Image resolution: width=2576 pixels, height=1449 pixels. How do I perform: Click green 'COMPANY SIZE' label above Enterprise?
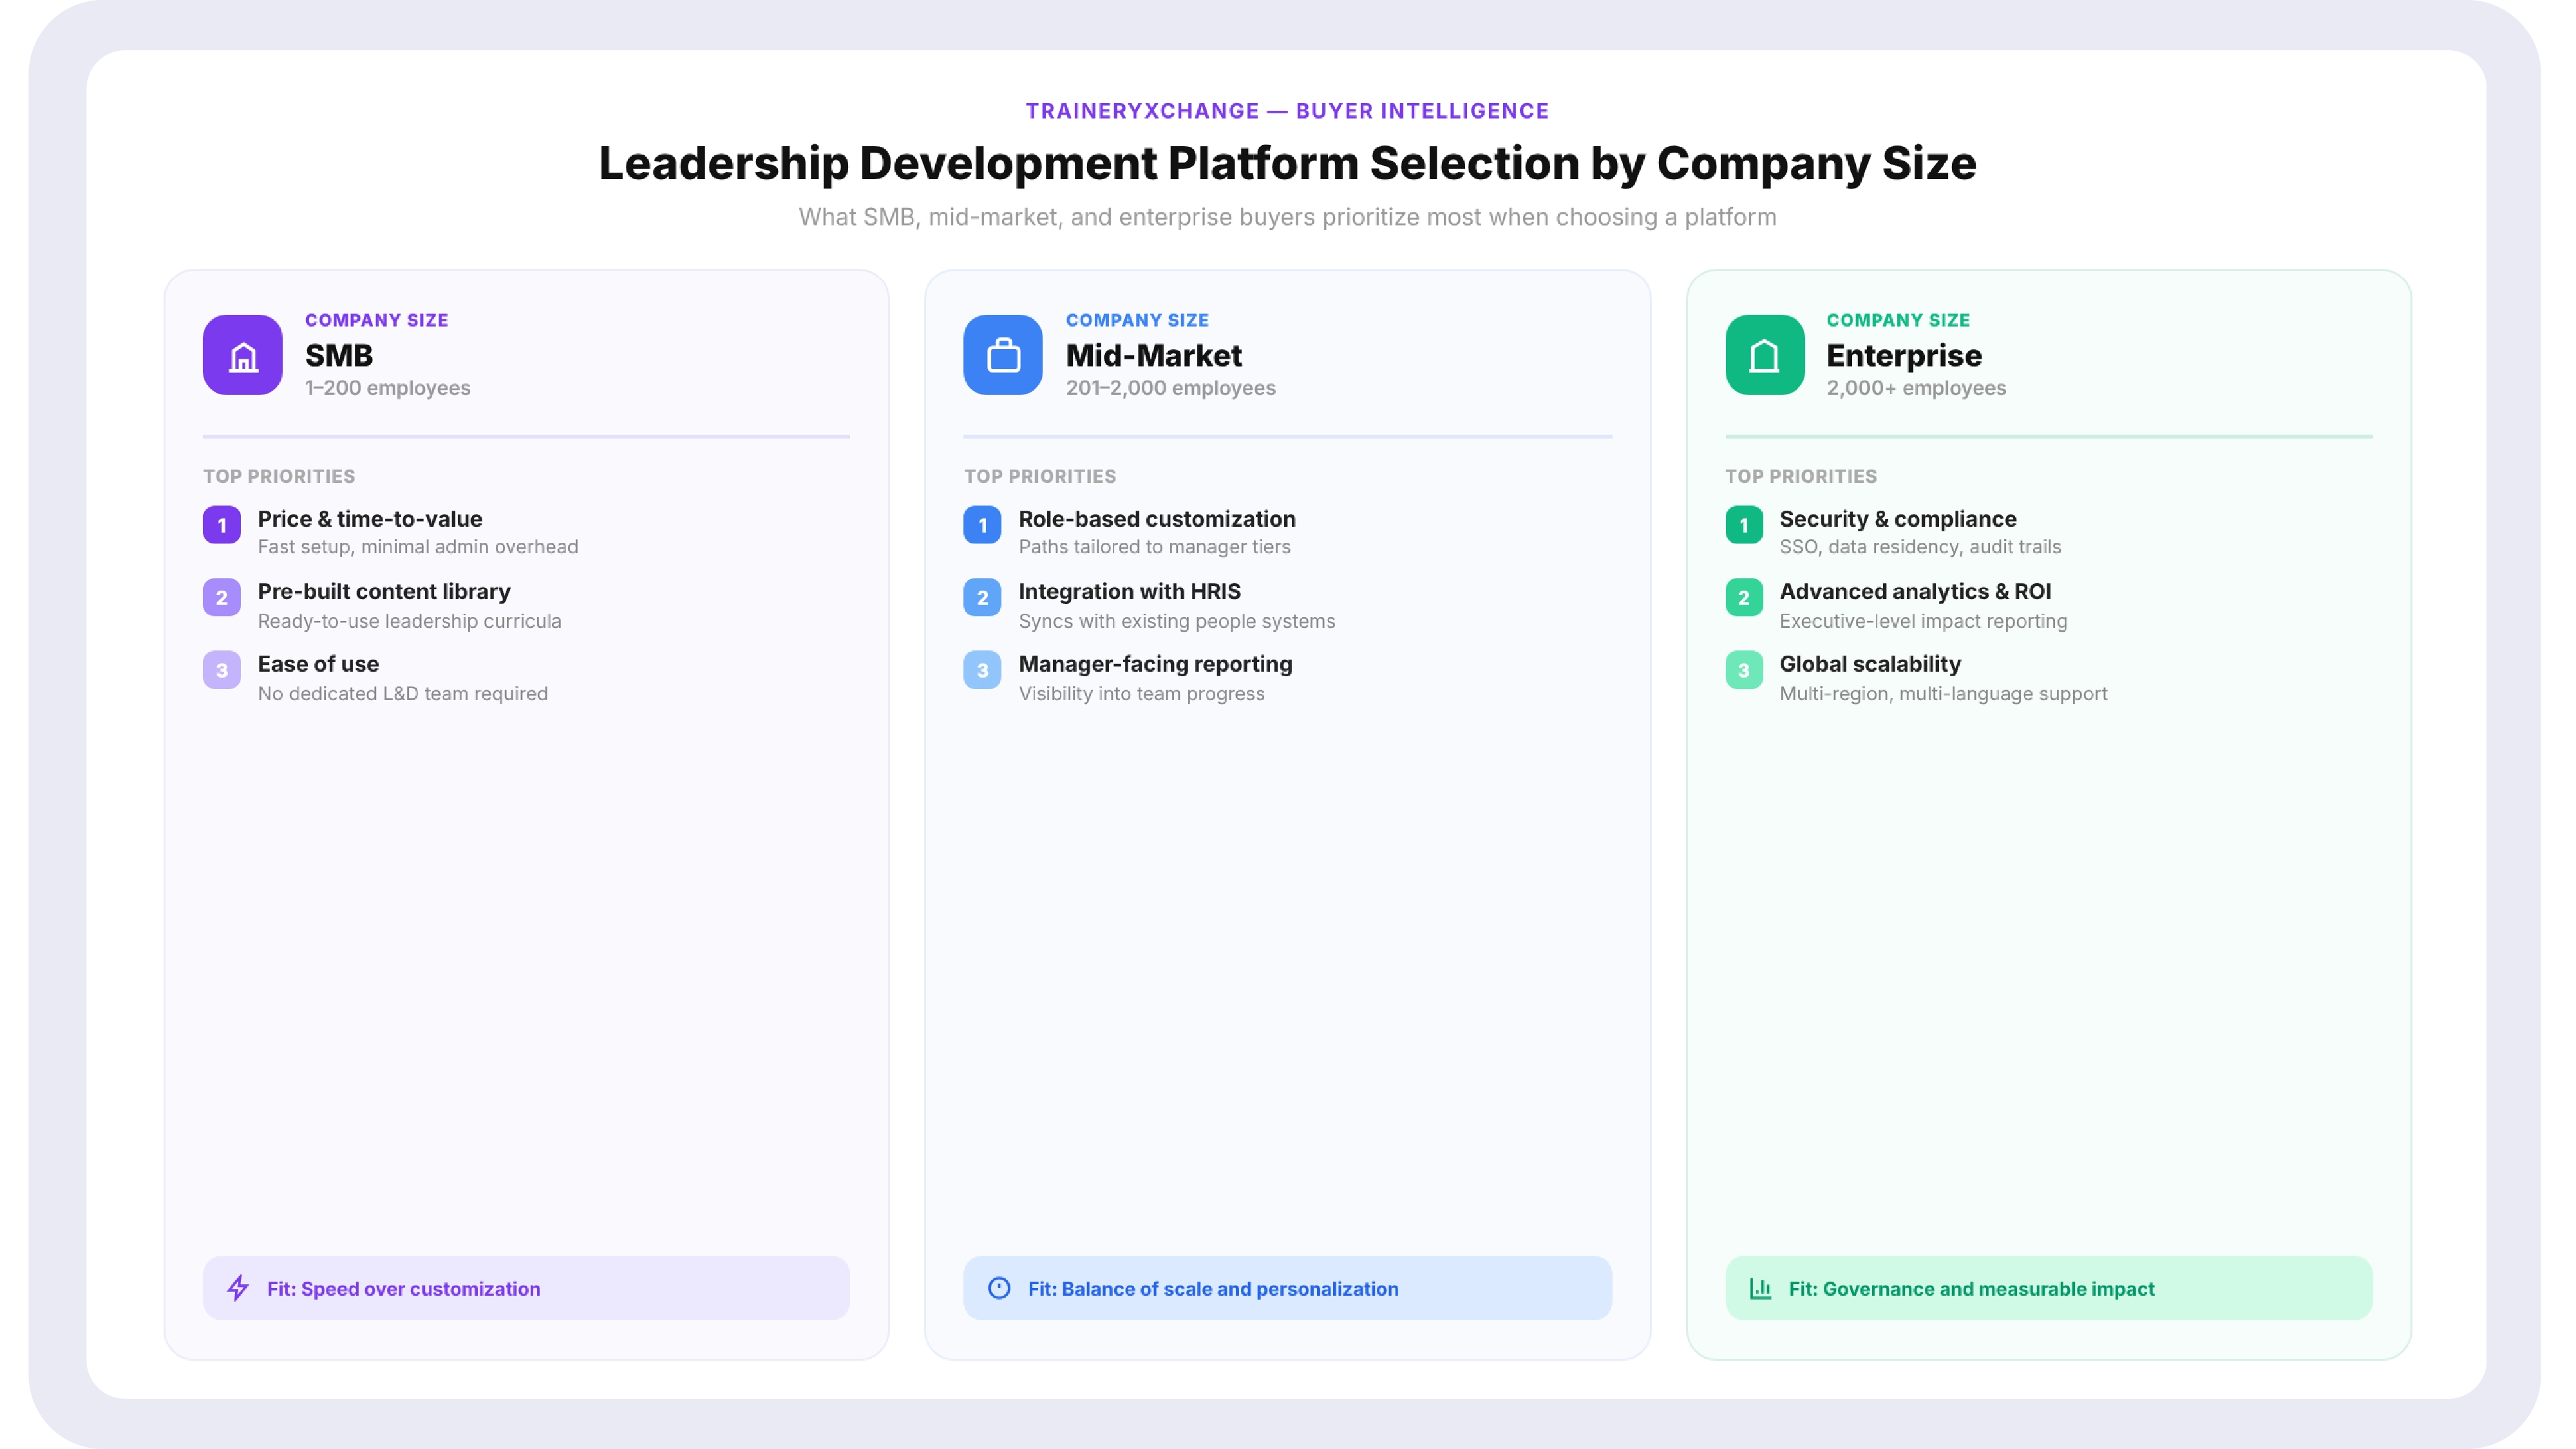(1898, 320)
